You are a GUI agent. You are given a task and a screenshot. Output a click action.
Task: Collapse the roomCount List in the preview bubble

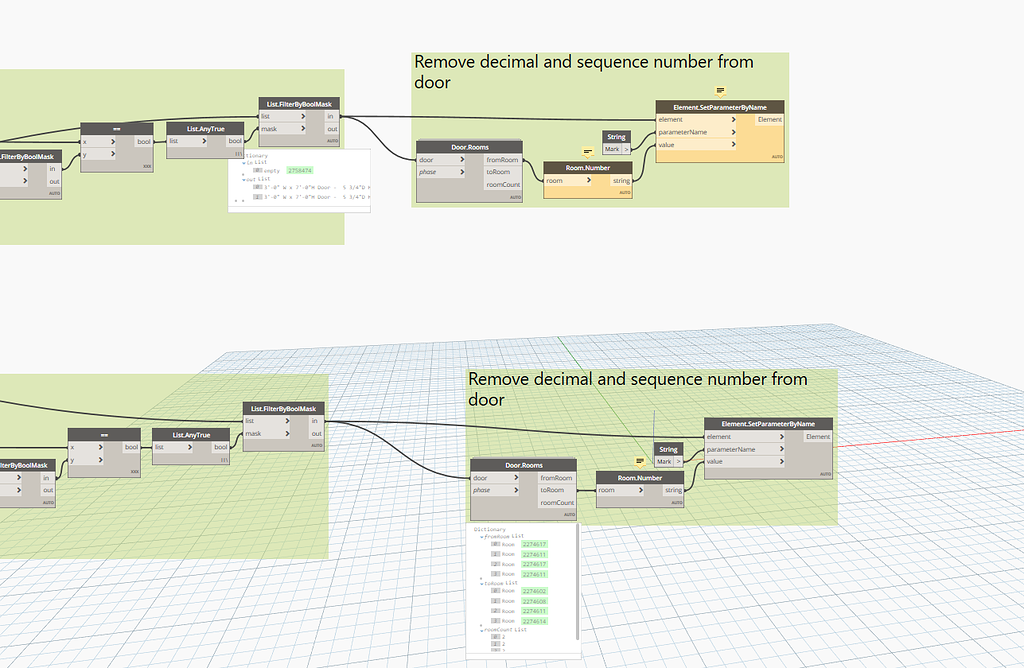pyautogui.click(x=484, y=630)
